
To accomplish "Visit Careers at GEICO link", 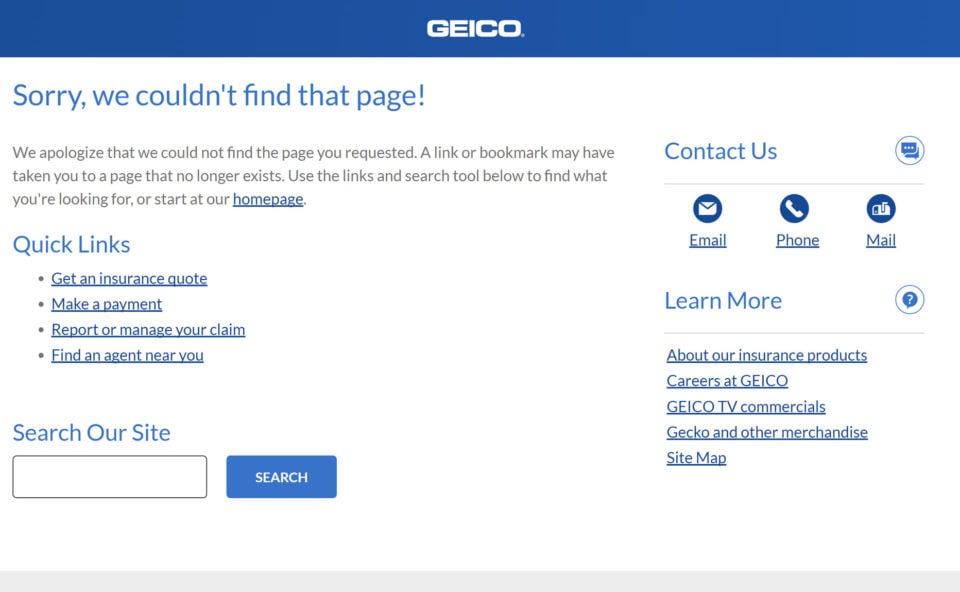I will [727, 381].
